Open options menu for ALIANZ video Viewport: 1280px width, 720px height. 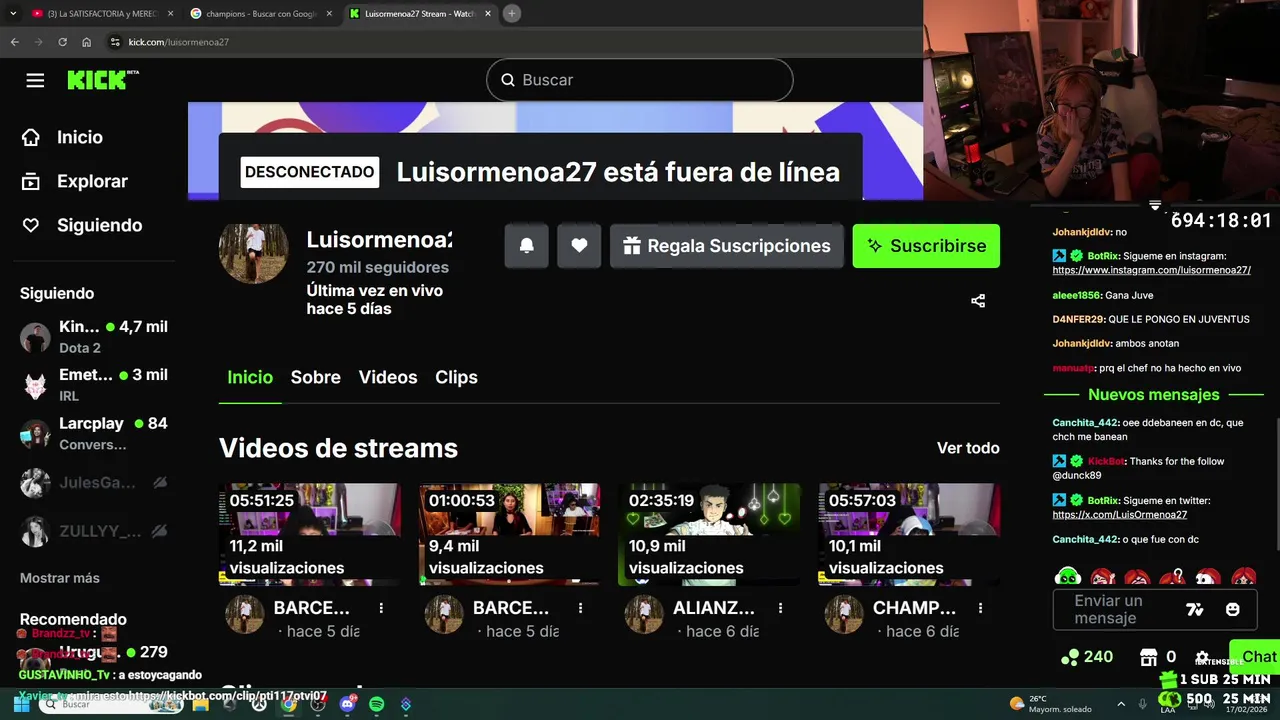[x=780, y=608]
